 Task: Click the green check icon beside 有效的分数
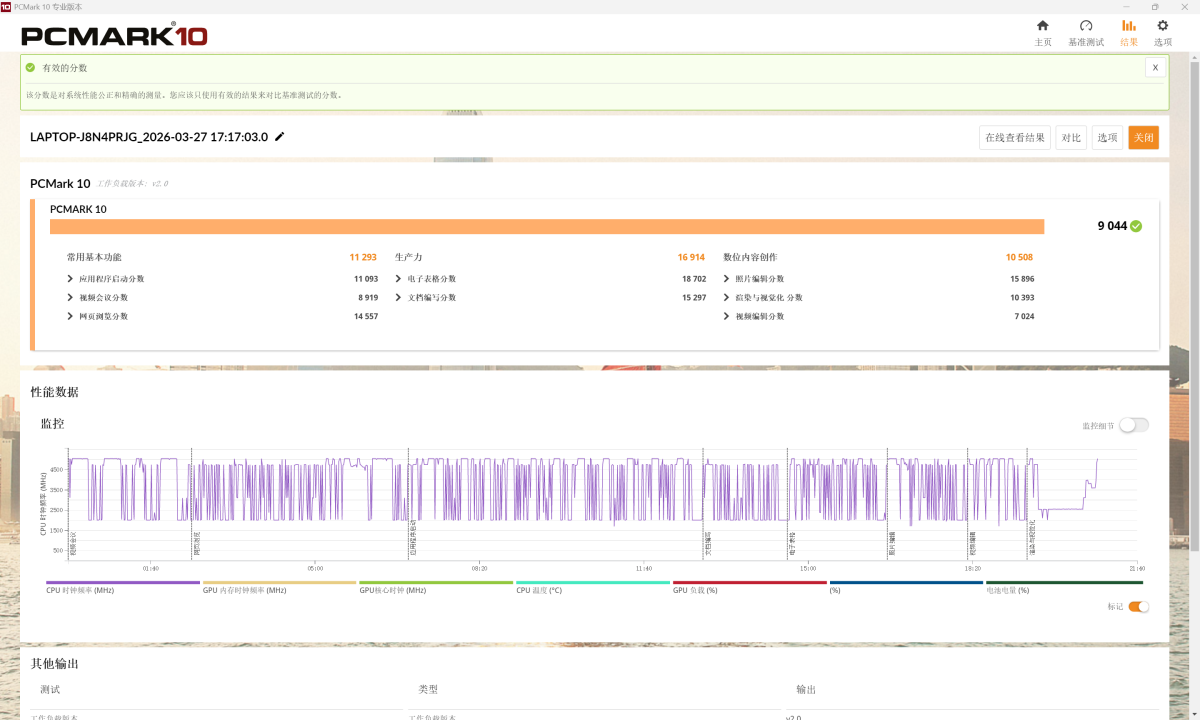[x=30, y=67]
